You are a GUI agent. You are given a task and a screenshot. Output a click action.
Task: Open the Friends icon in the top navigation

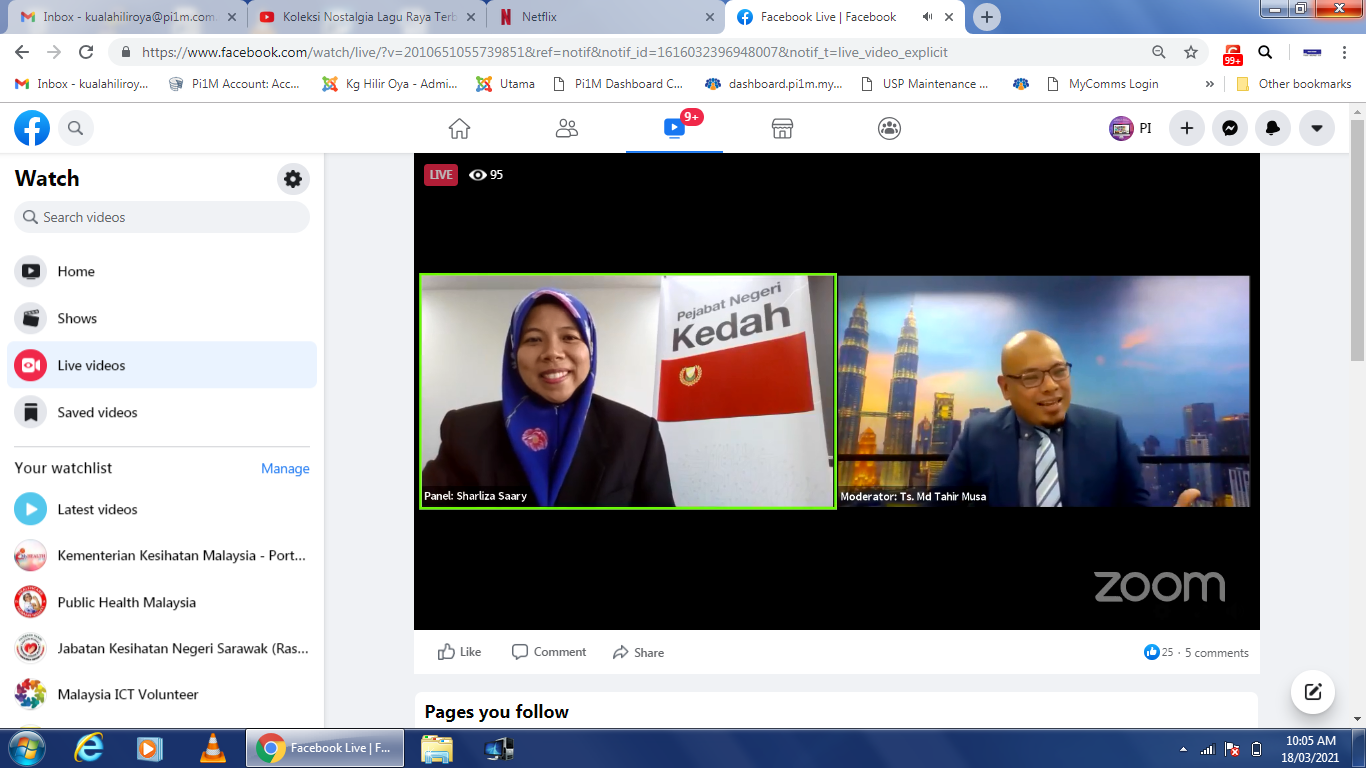[567, 128]
